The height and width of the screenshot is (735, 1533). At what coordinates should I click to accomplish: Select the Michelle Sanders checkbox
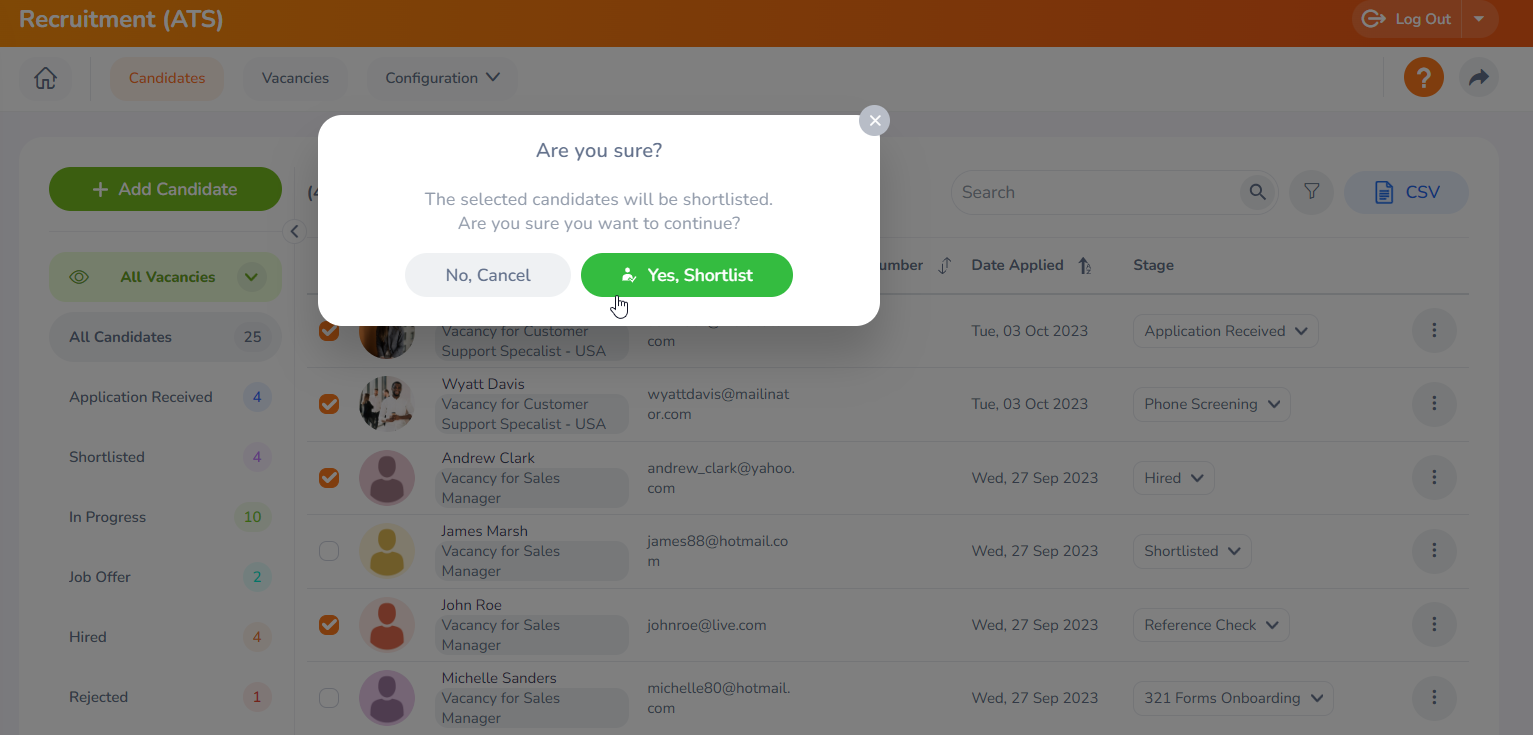click(329, 698)
